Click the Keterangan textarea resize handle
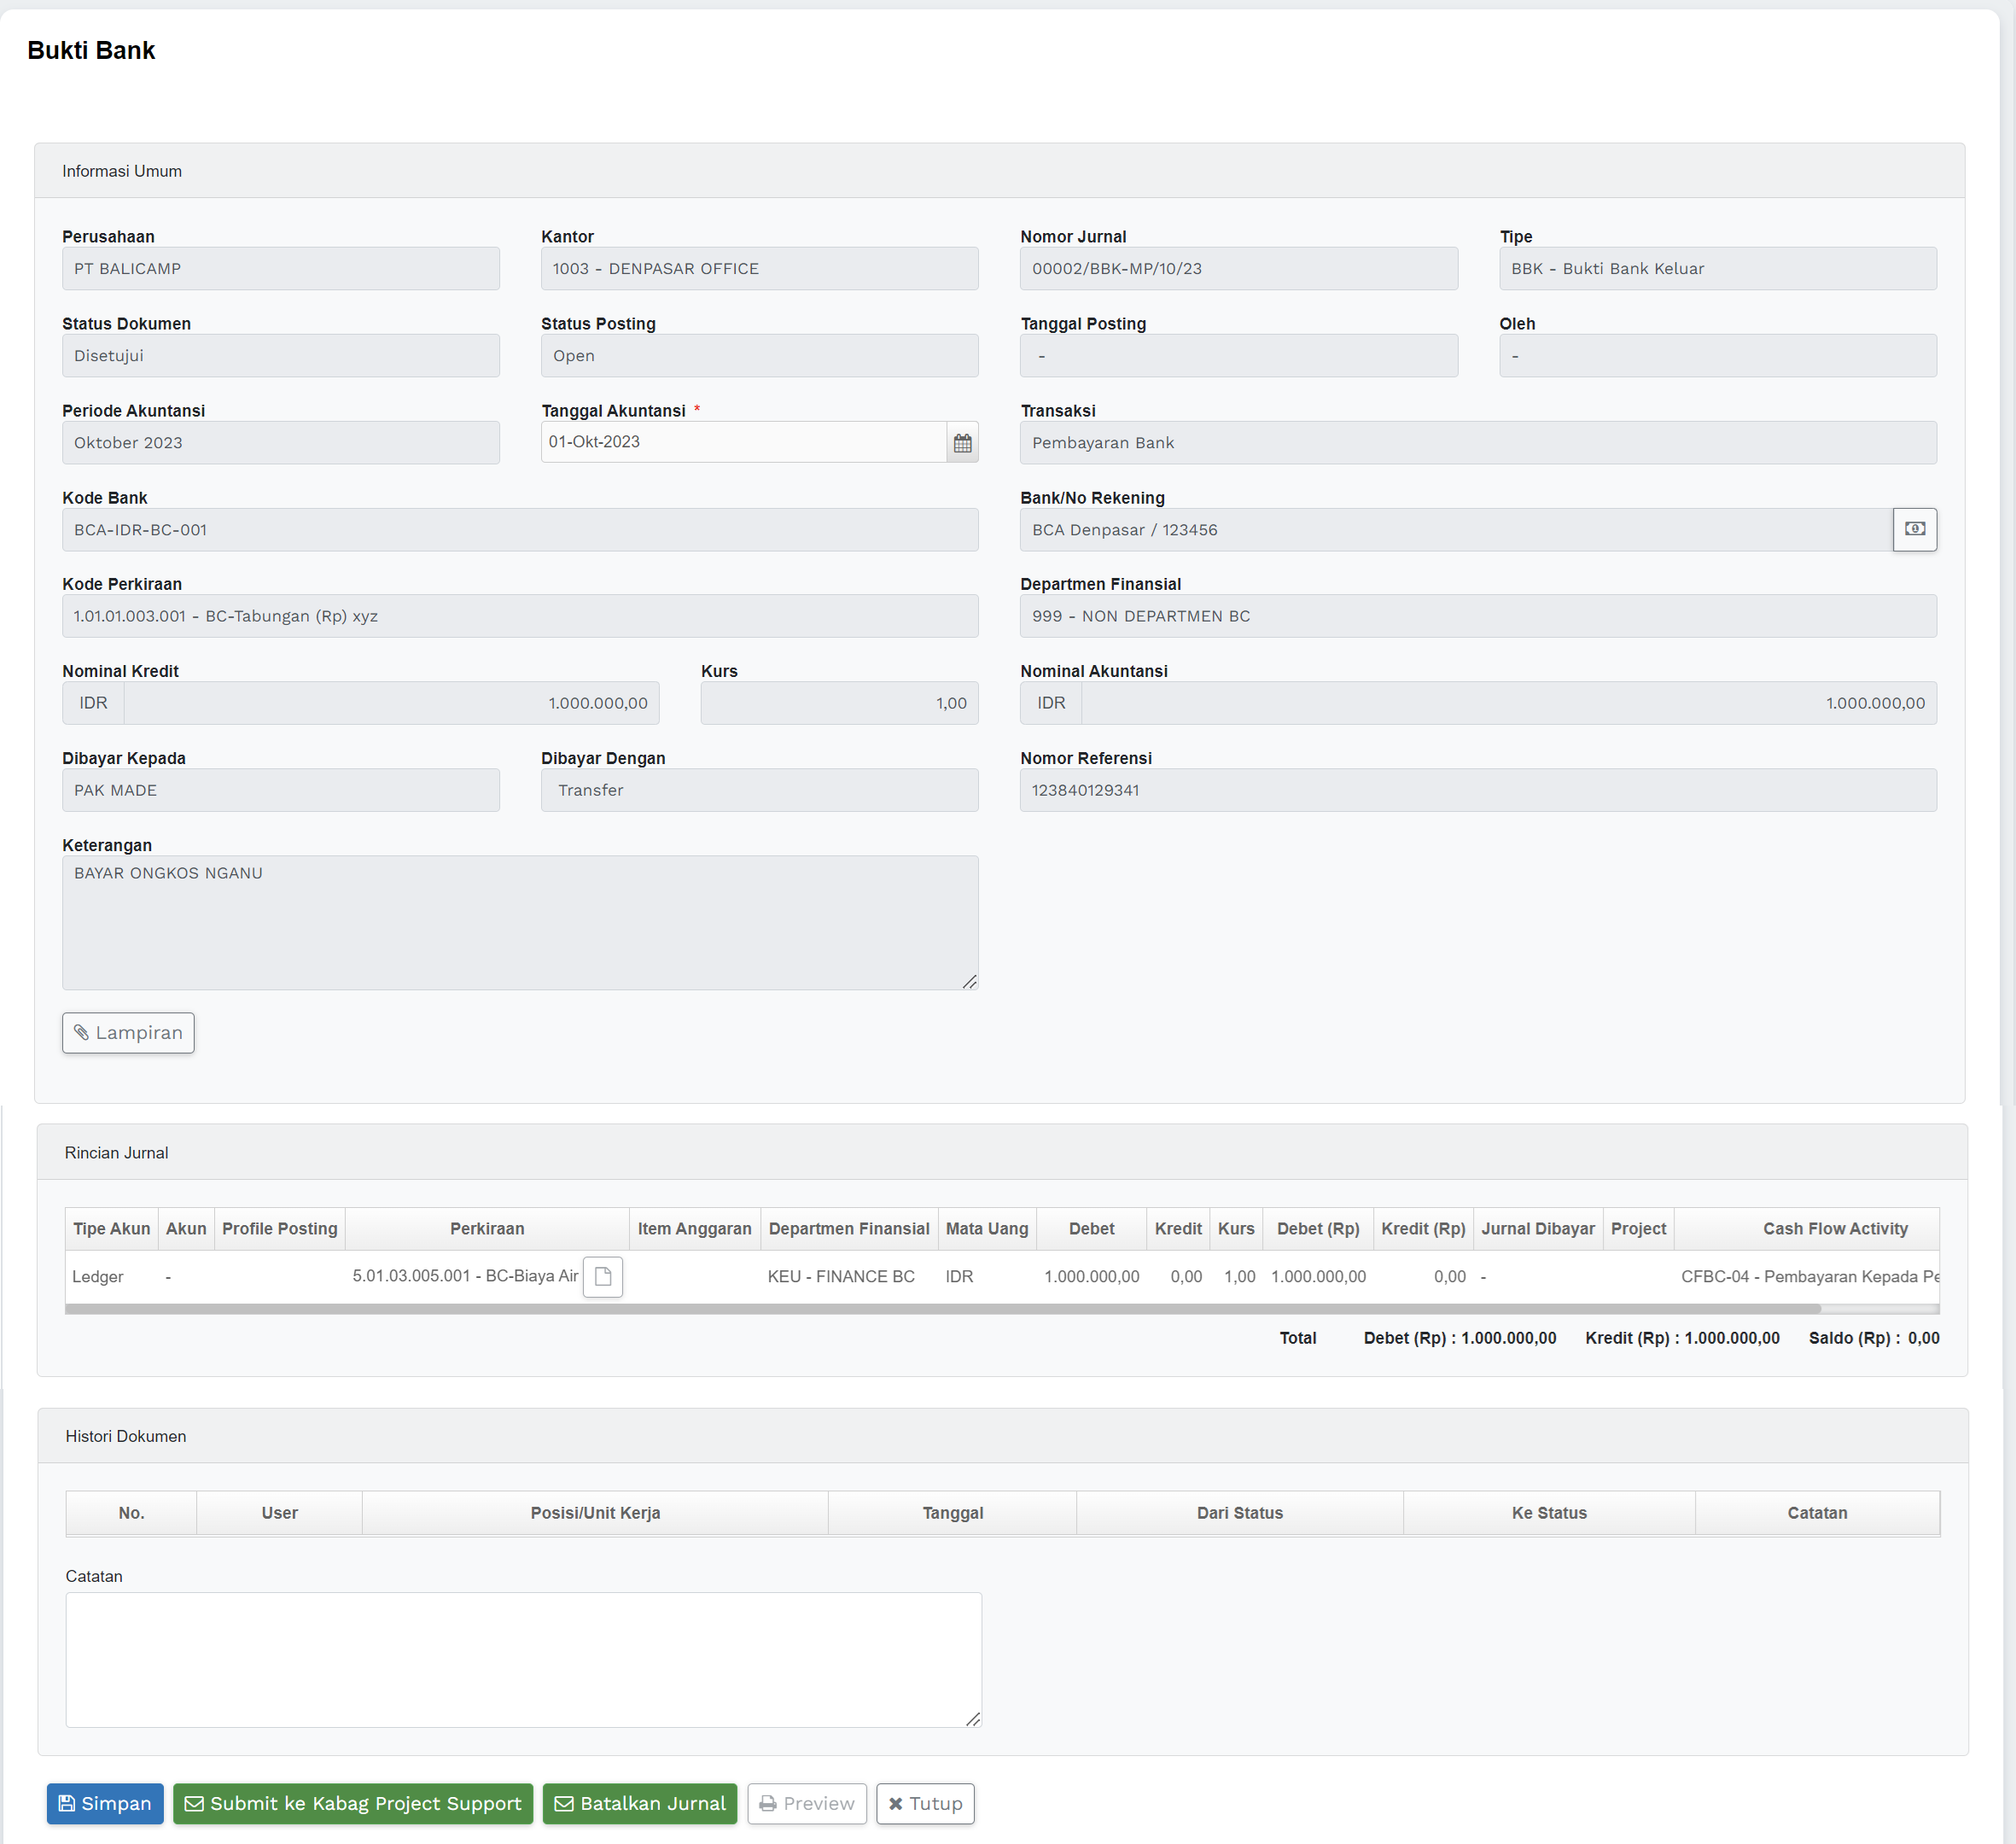The image size is (2016, 1844). 970,982
